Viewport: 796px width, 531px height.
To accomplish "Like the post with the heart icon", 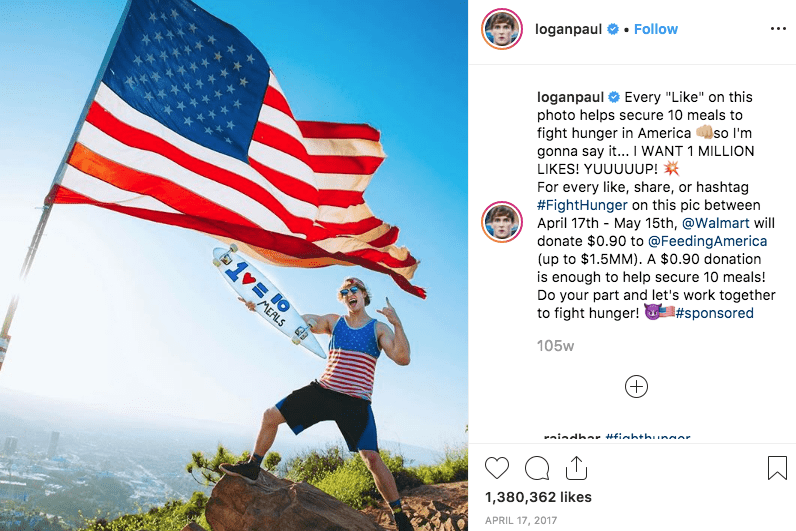I will pyautogui.click(x=496, y=468).
